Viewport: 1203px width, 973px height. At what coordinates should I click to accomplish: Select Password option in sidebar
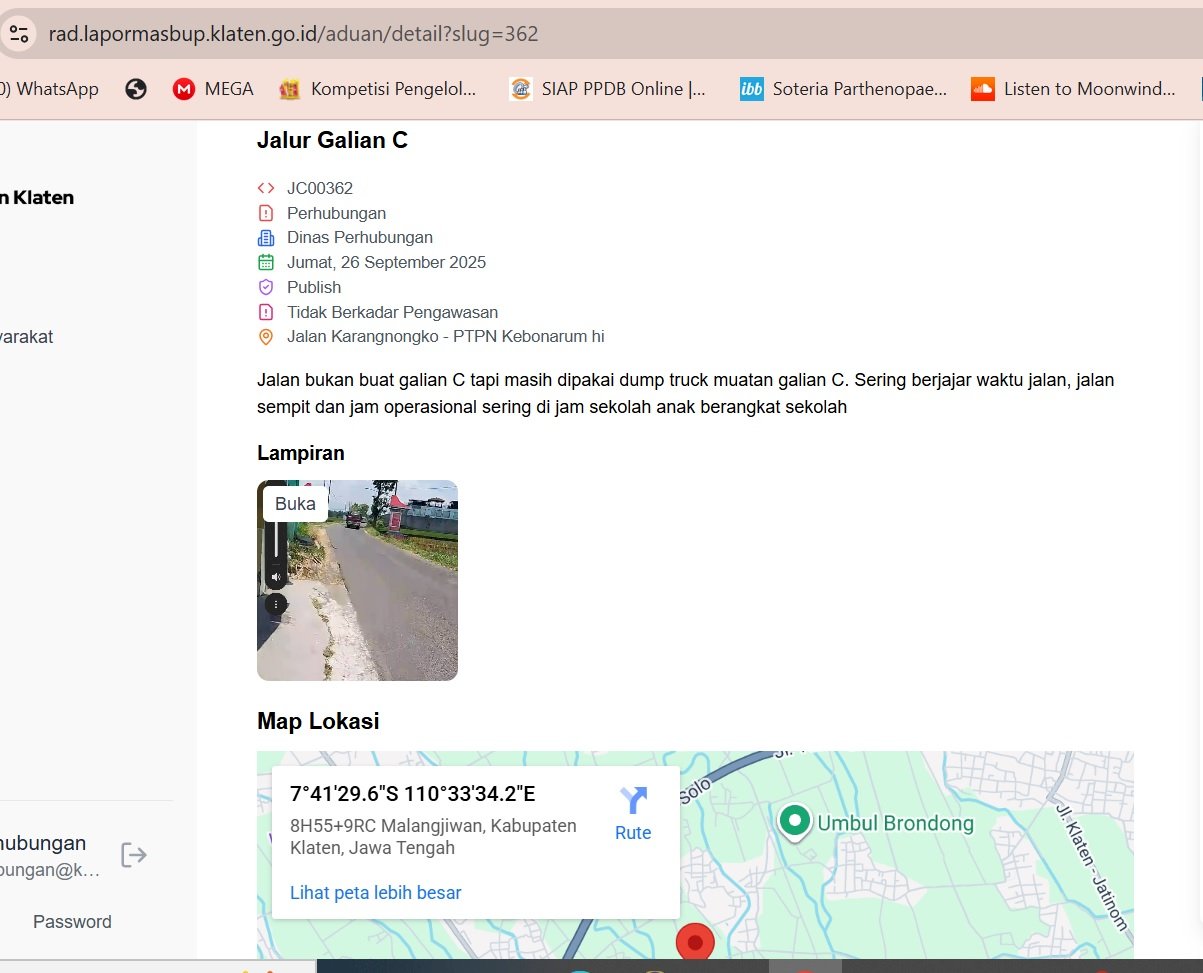pos(72,922)
